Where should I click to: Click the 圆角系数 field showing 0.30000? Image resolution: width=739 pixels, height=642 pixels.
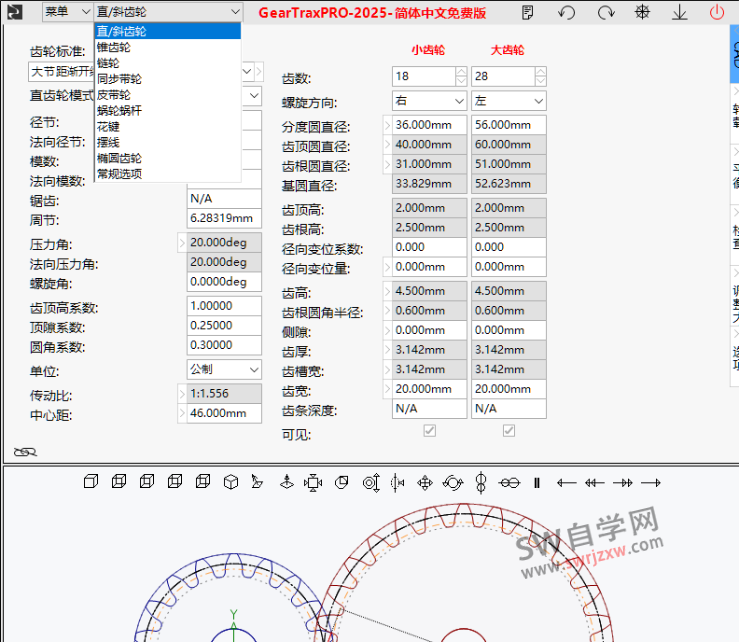tap(224, 345)
